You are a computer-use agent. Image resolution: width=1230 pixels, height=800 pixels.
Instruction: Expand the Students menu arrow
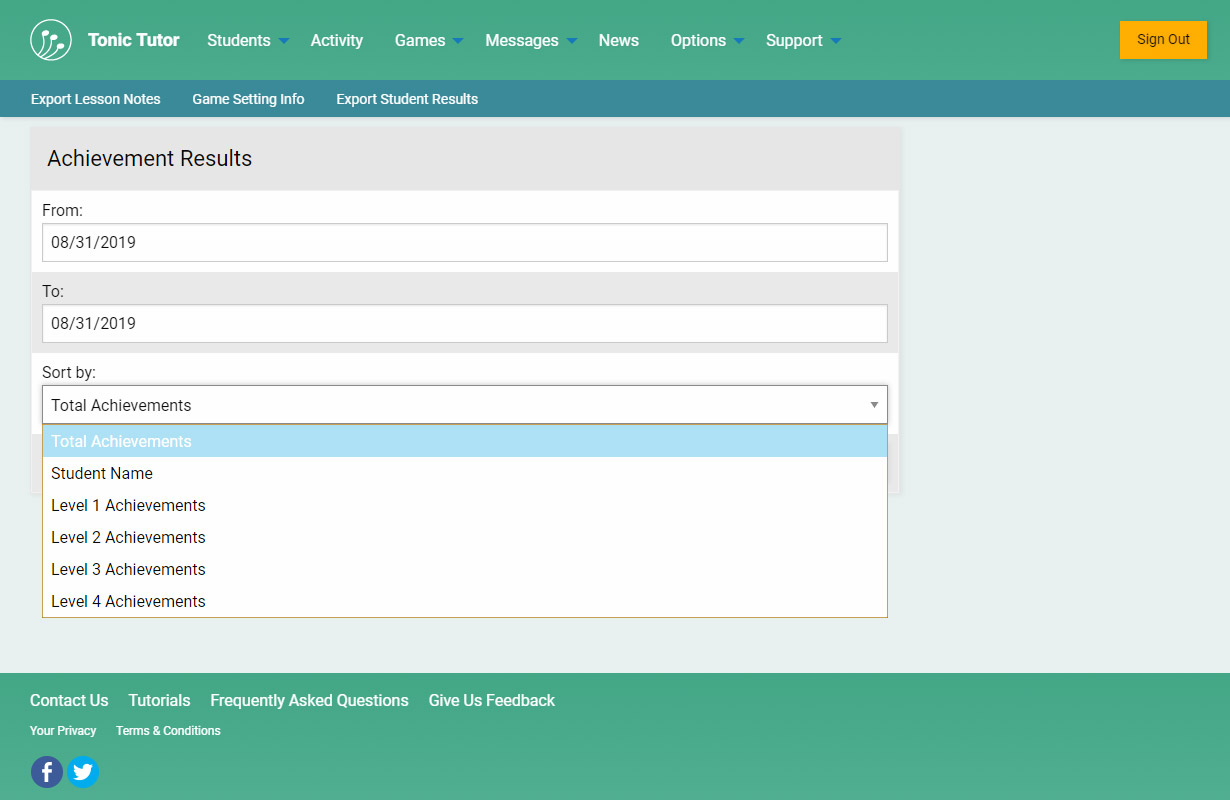pos(284,41)
